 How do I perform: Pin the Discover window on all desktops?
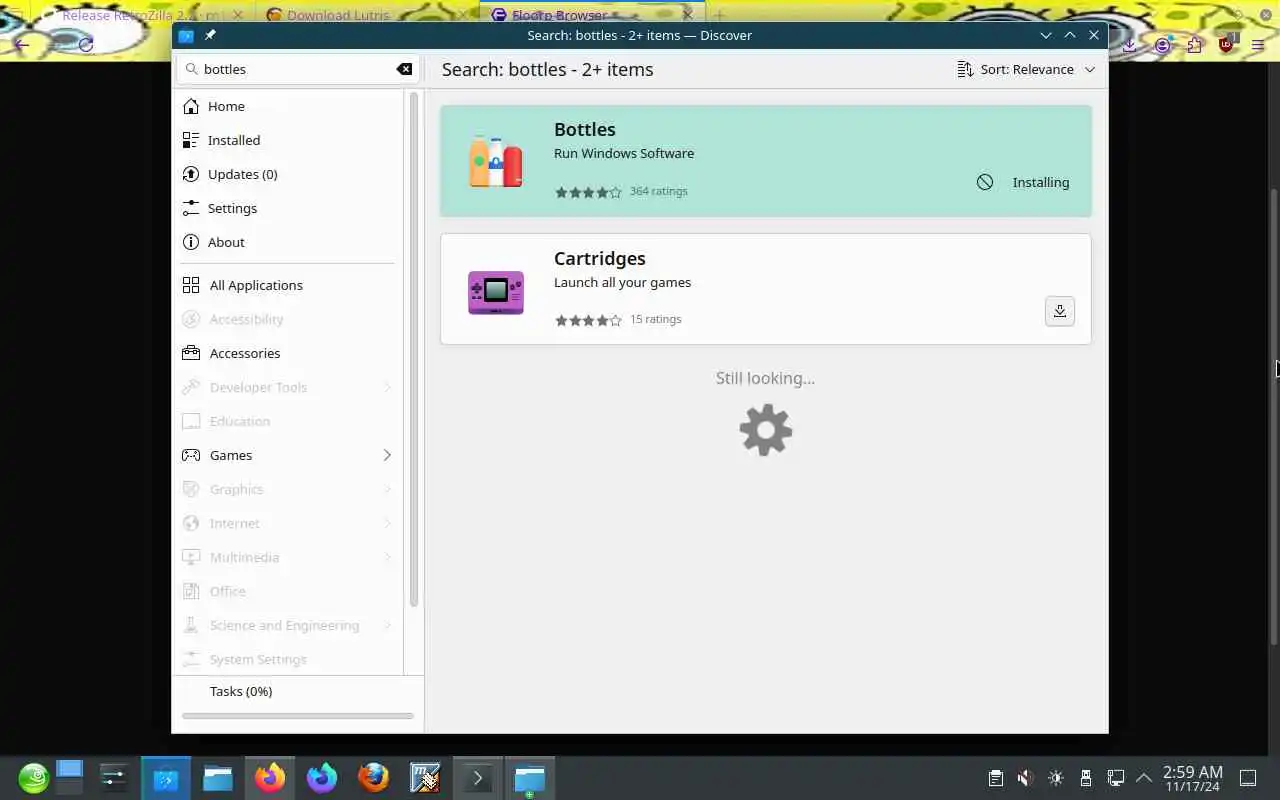210,35
